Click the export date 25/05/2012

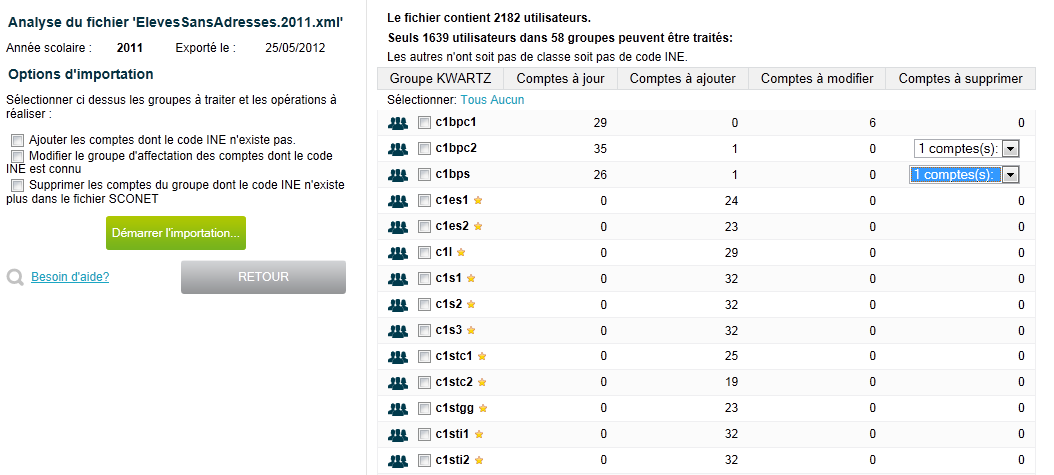click(295, 48)
